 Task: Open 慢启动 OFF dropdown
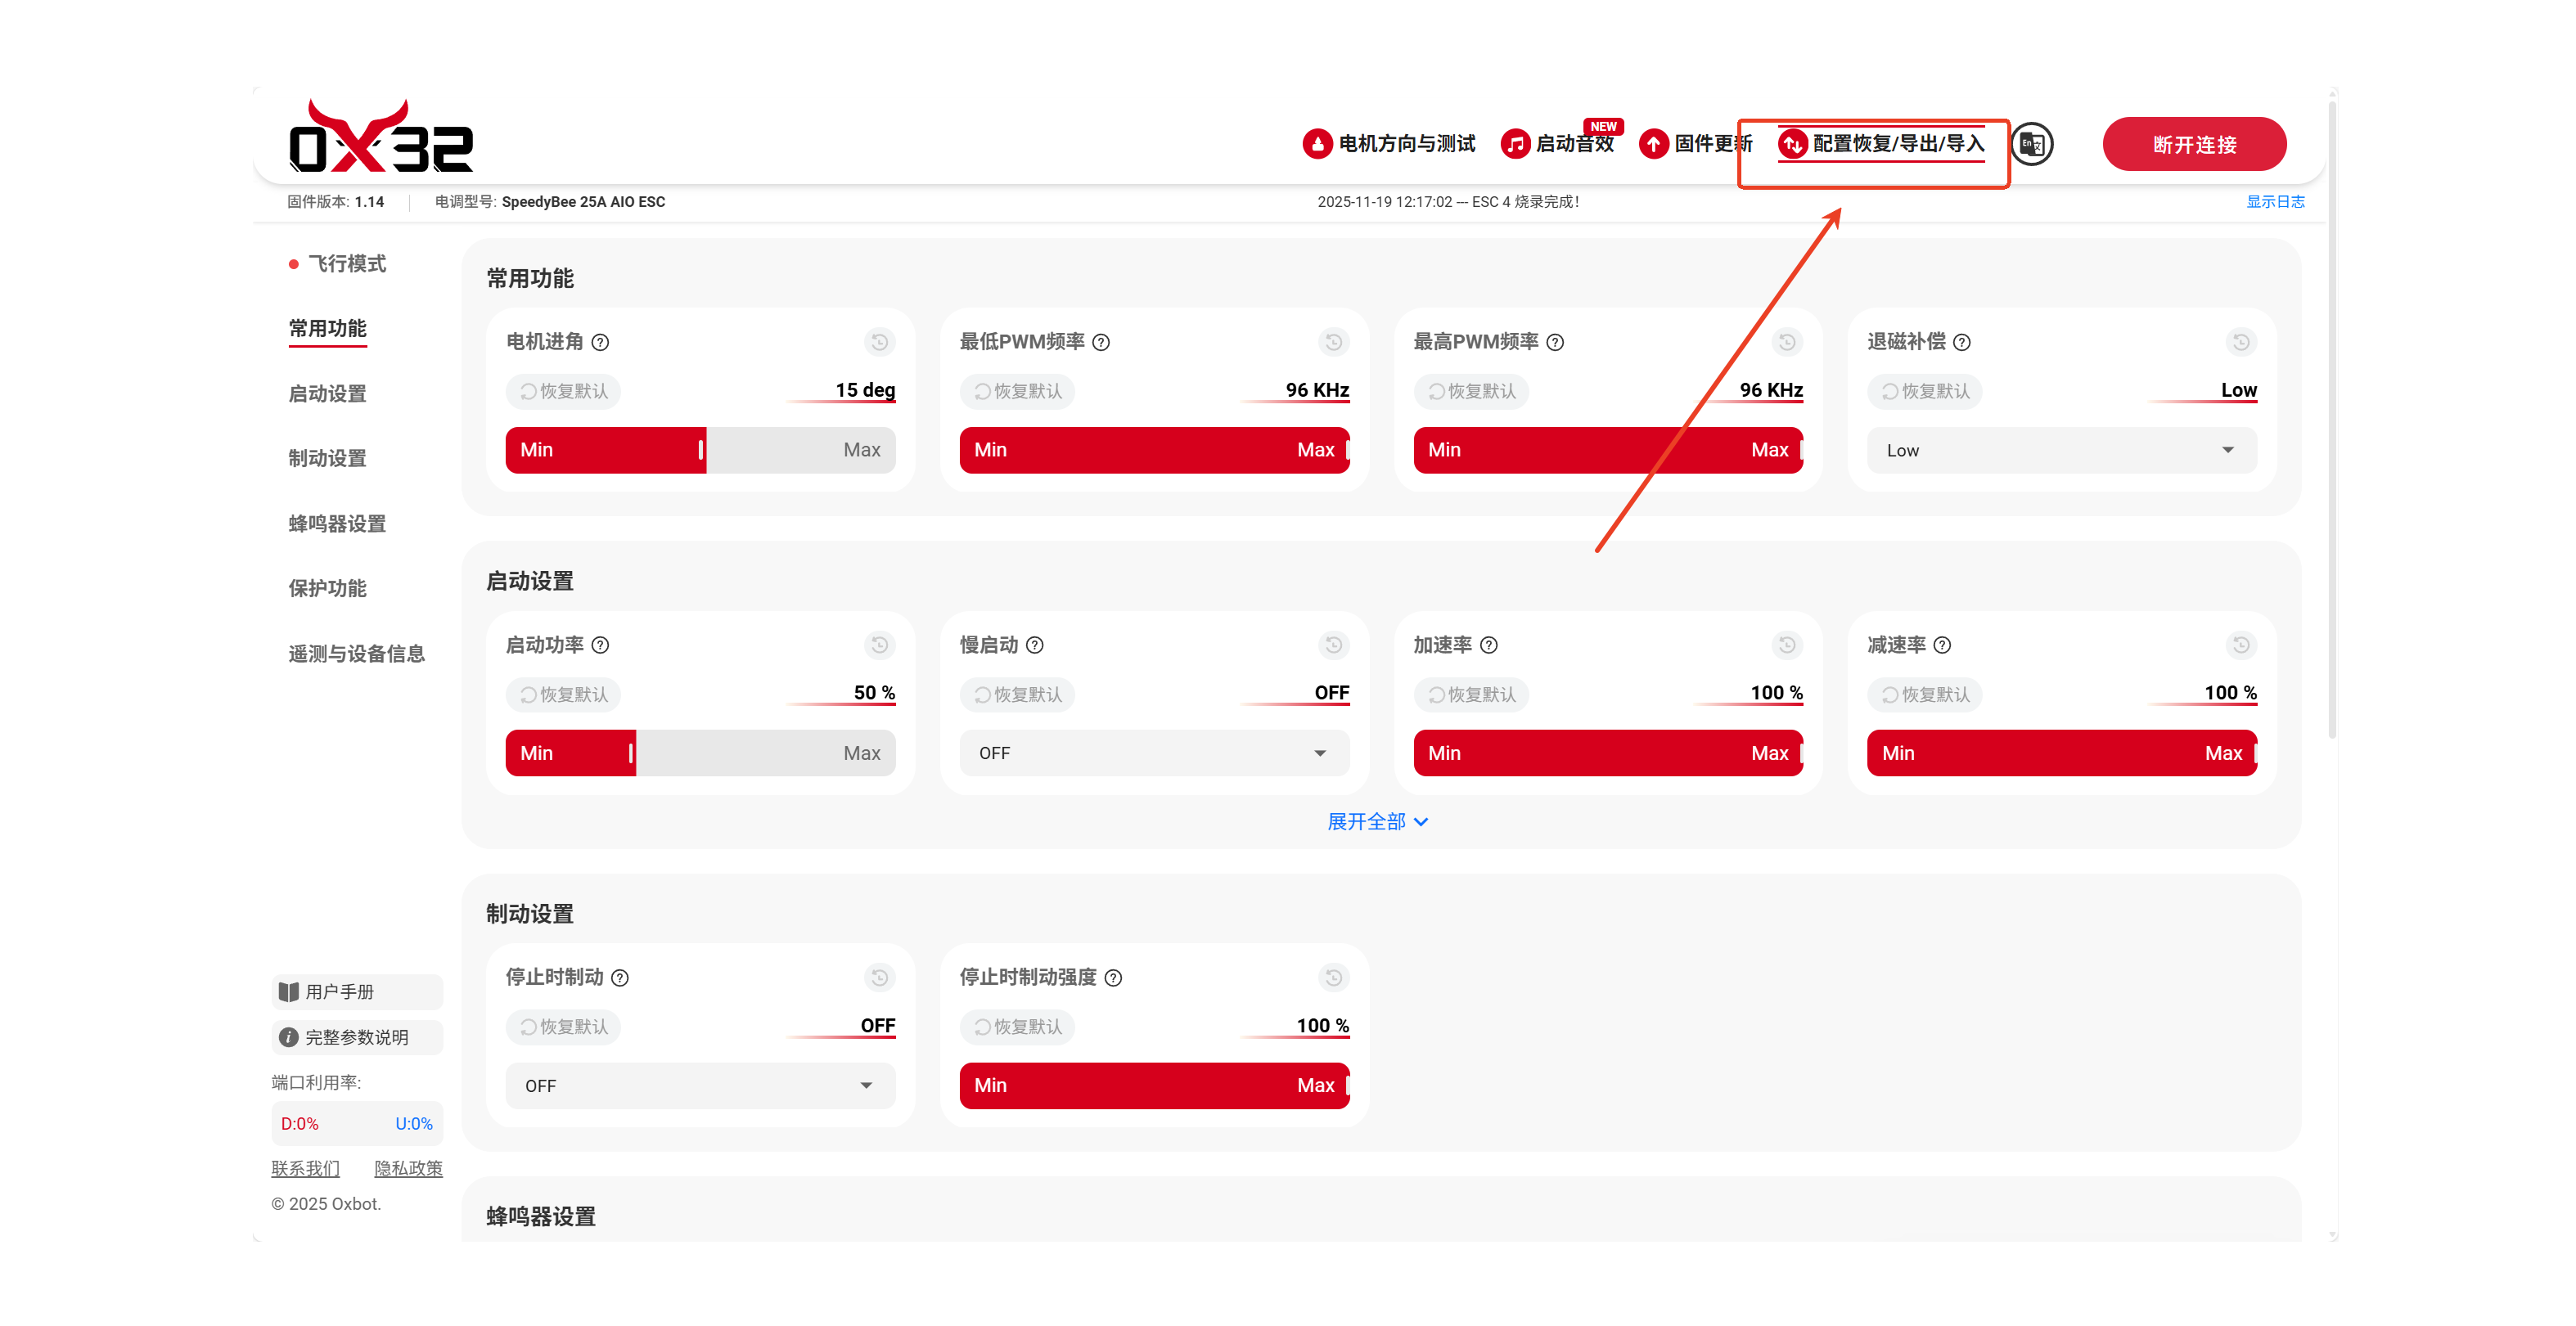click(1153, 753)
